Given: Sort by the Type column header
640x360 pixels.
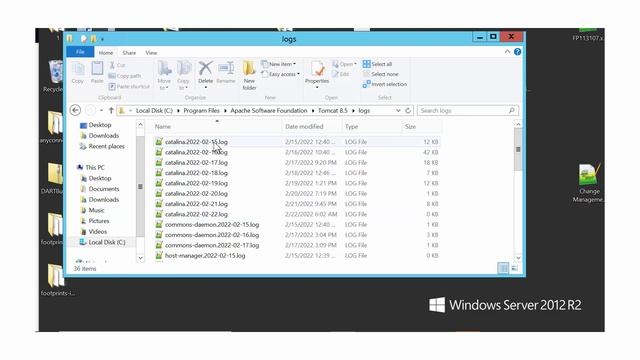Looking at the screenshot, I should (x=371, y=127).
